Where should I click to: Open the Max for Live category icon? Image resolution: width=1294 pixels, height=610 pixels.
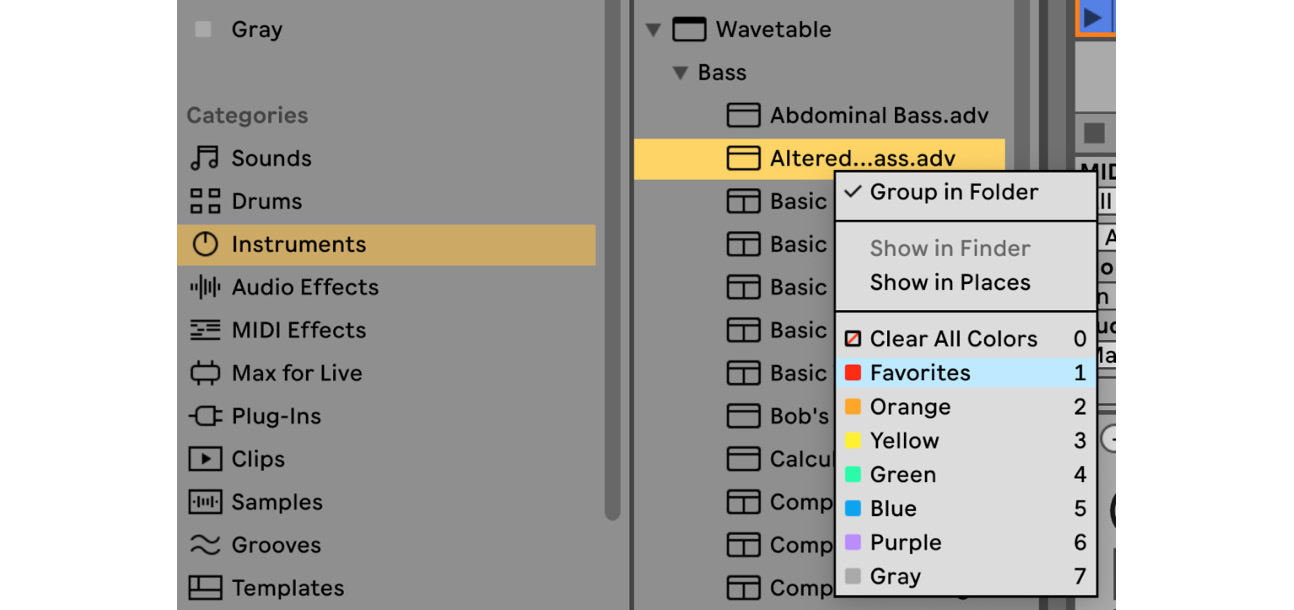(205, 373)
